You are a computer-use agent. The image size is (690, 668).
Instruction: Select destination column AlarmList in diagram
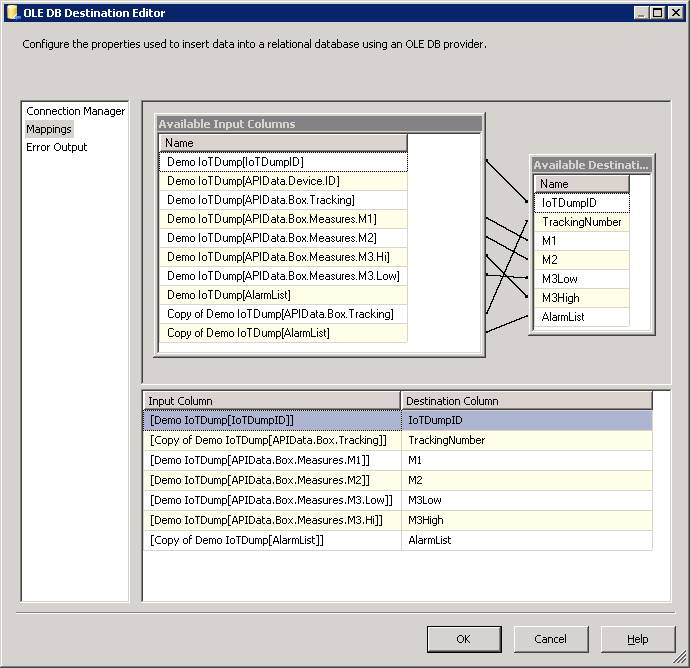(x=581, y=317)
